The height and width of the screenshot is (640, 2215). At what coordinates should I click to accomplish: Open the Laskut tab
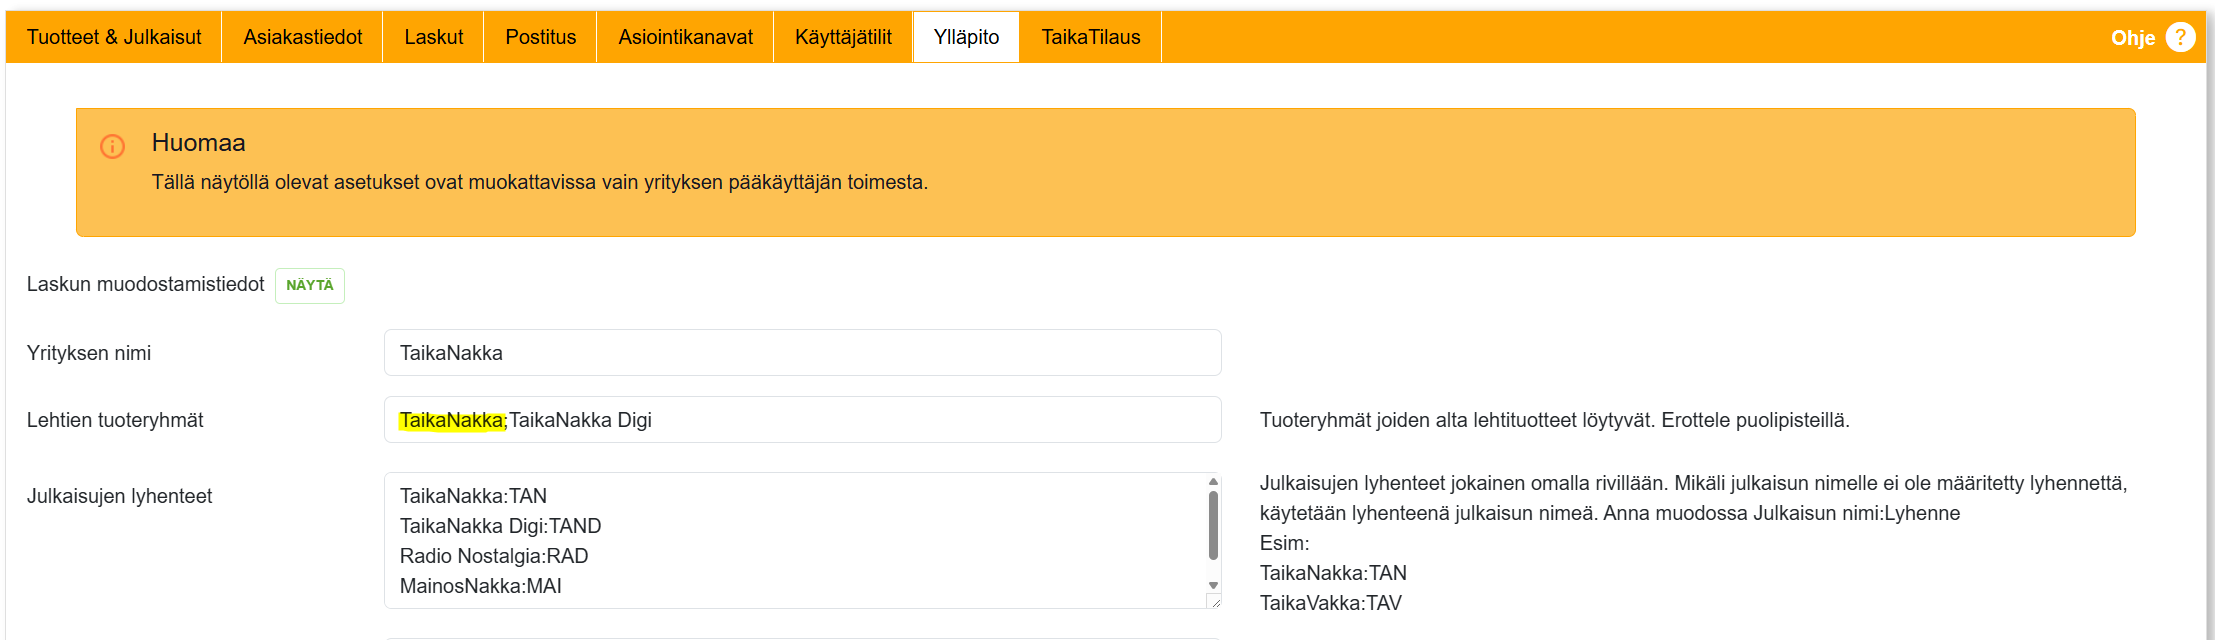pos(433,37)
